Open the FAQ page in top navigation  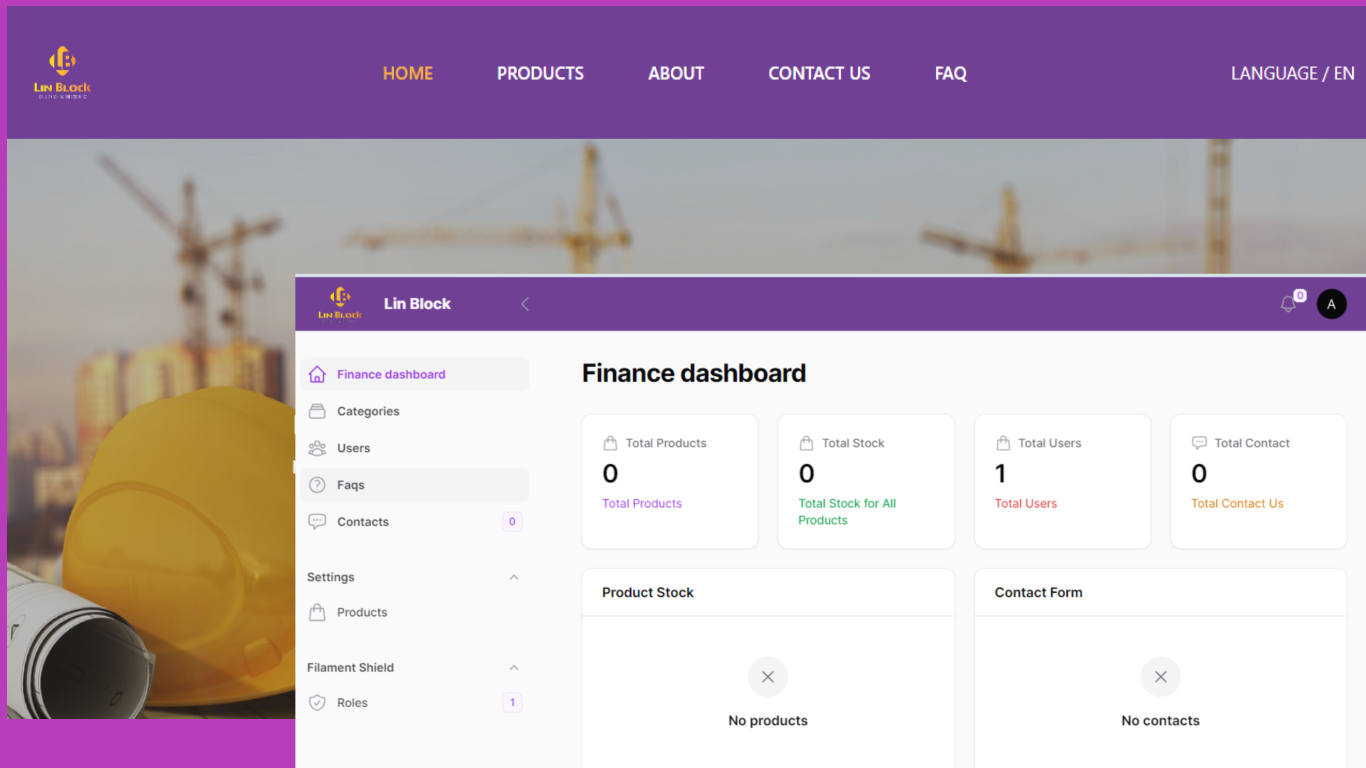point(951,73)
